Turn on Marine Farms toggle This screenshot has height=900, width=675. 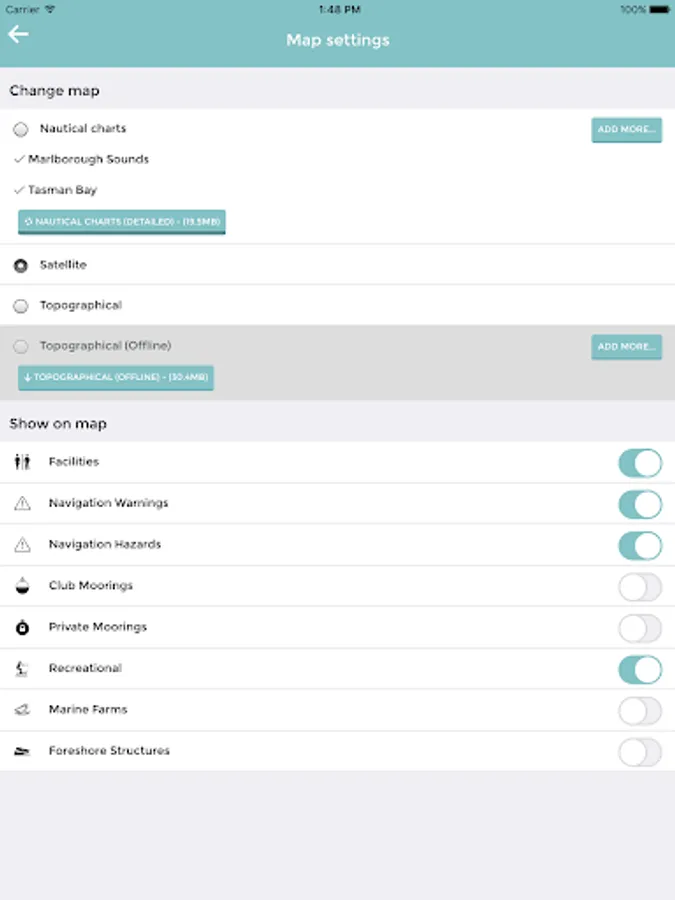click(640, 711)
